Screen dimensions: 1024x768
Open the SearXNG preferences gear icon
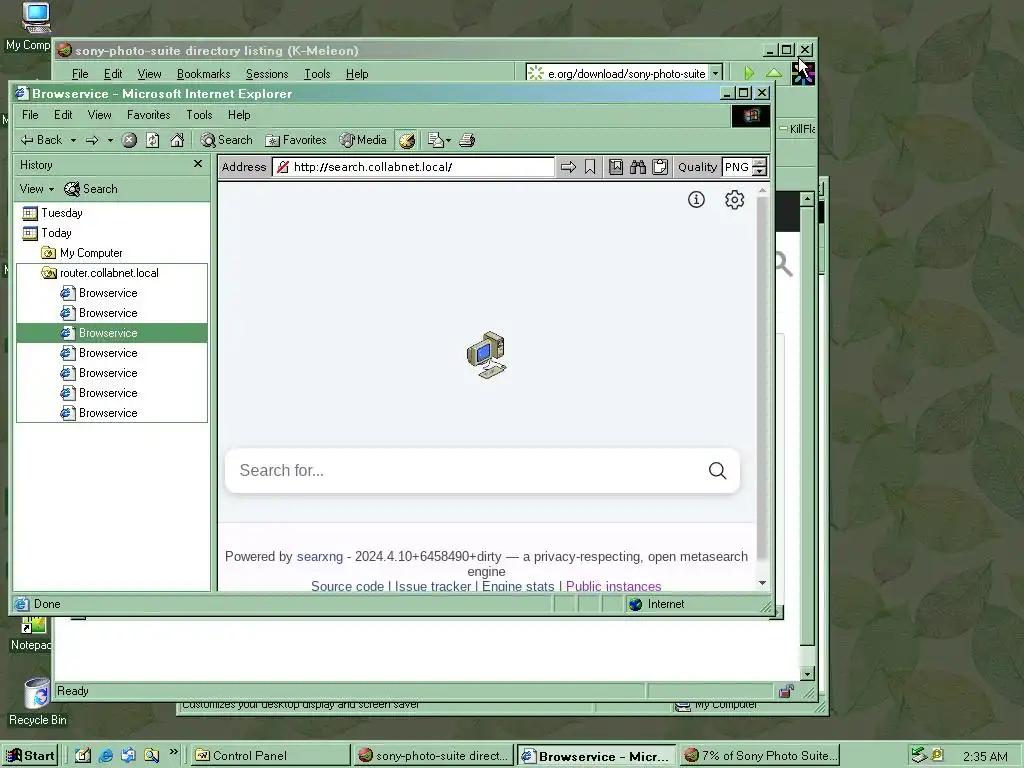pyautogui.click(x=735, y=200)
